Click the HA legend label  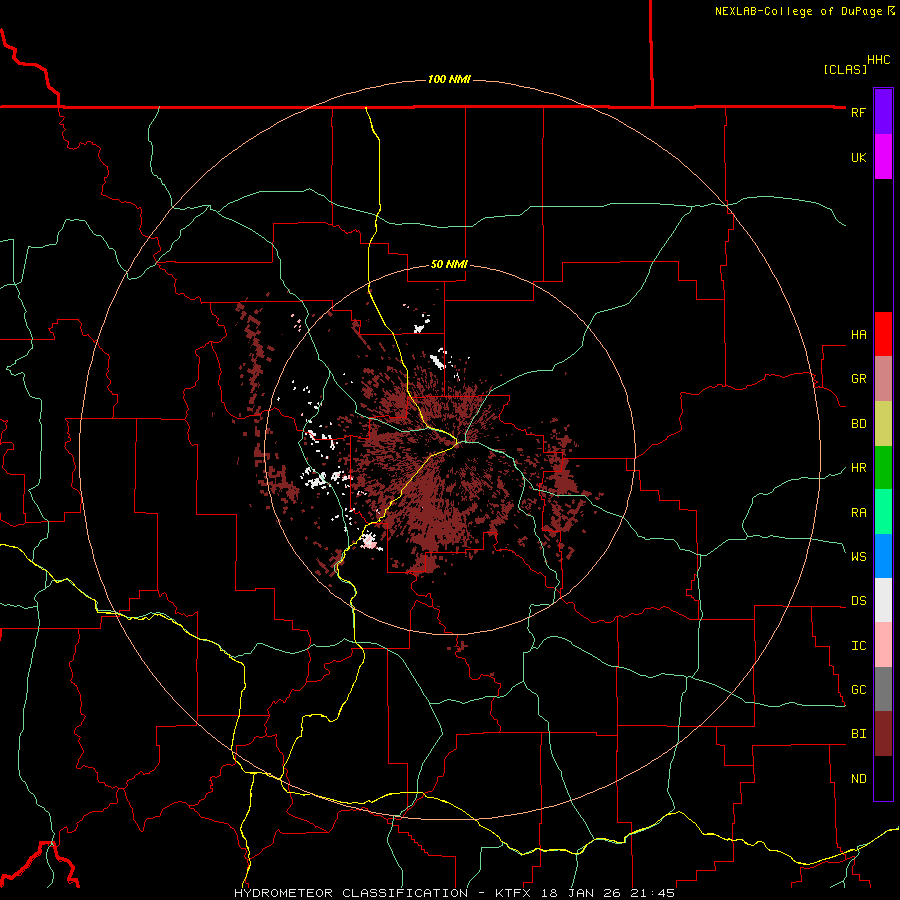pyautogui.click(x=858, y=335)
